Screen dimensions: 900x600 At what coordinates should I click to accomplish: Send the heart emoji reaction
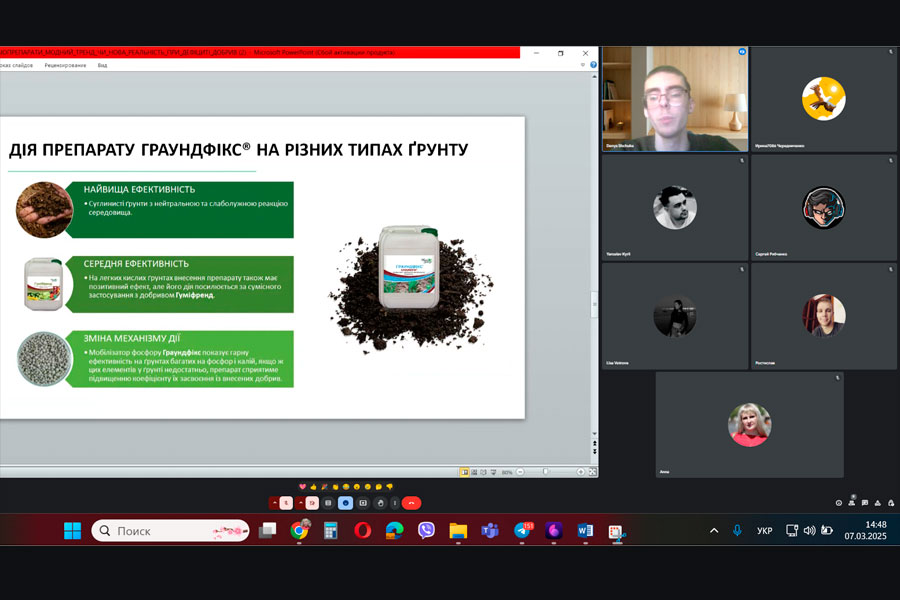click(301, 487)
